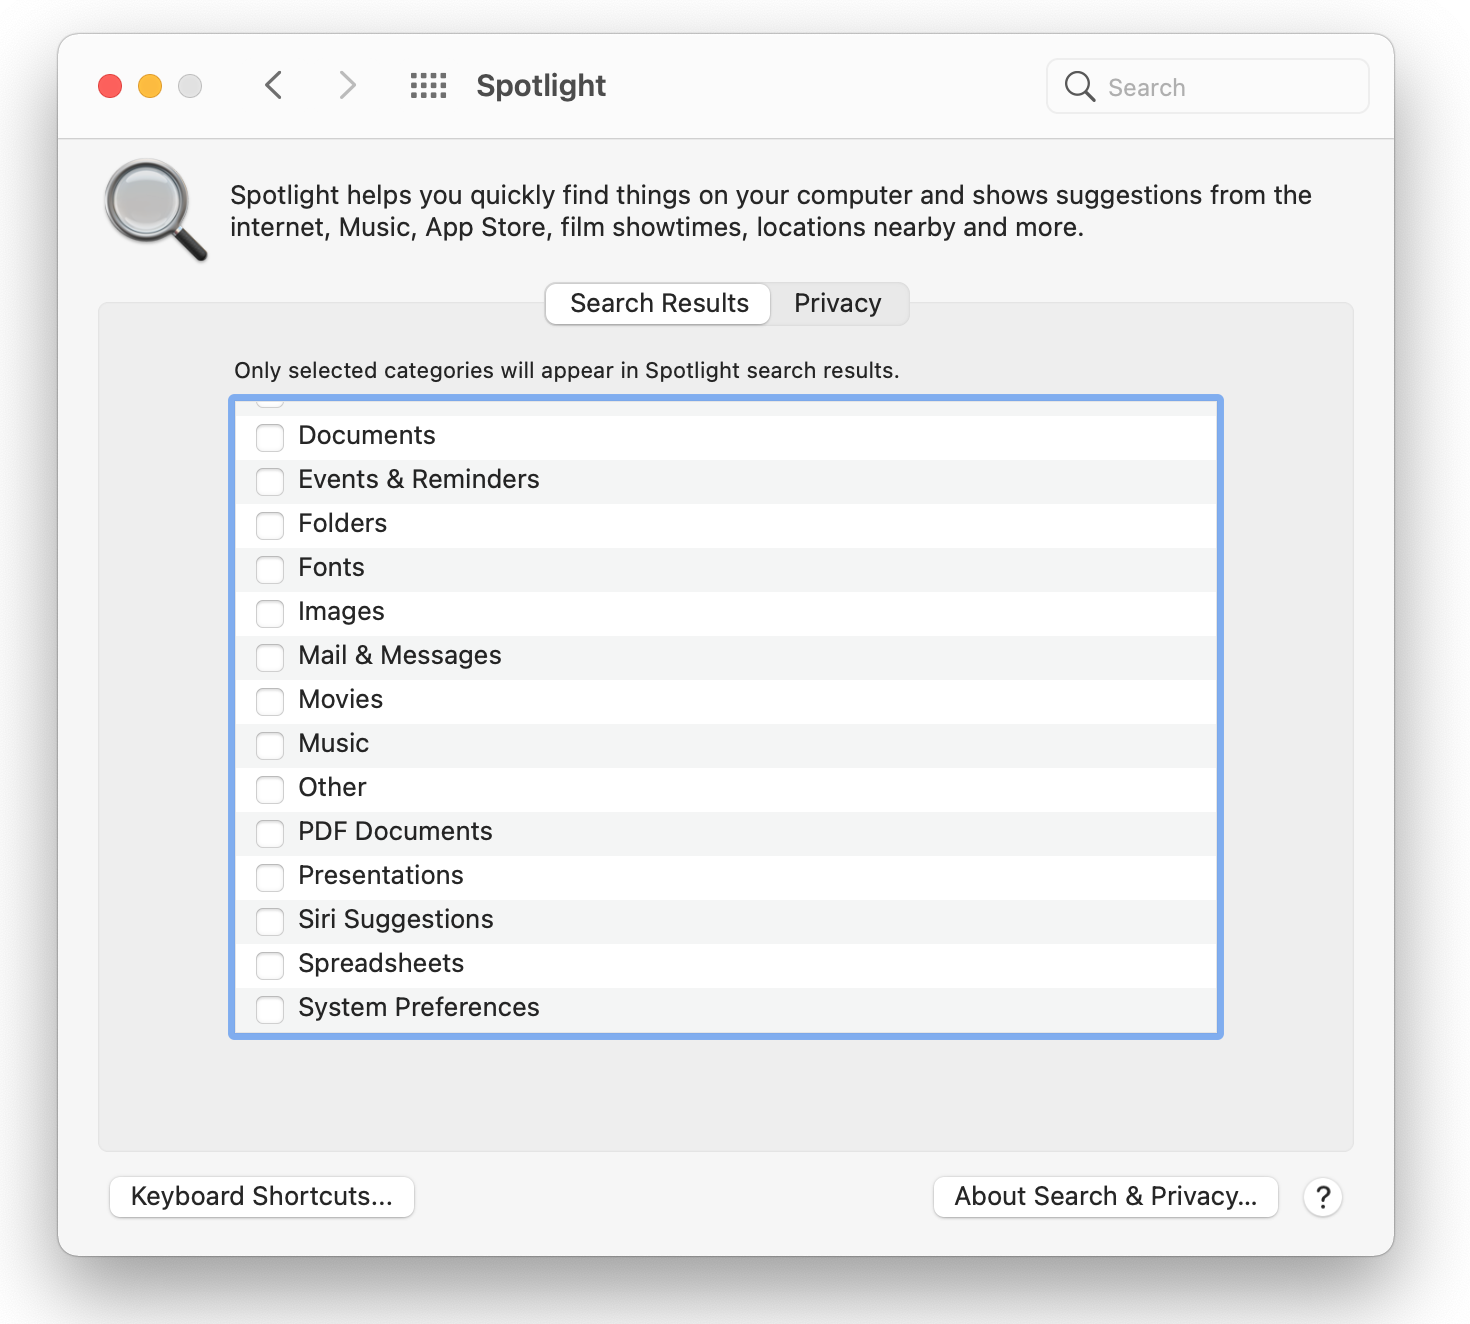This screenshot has width=1470, height=1324.
Task: Click the magnifier icon in search field
Action: [x=1080, y=87]
